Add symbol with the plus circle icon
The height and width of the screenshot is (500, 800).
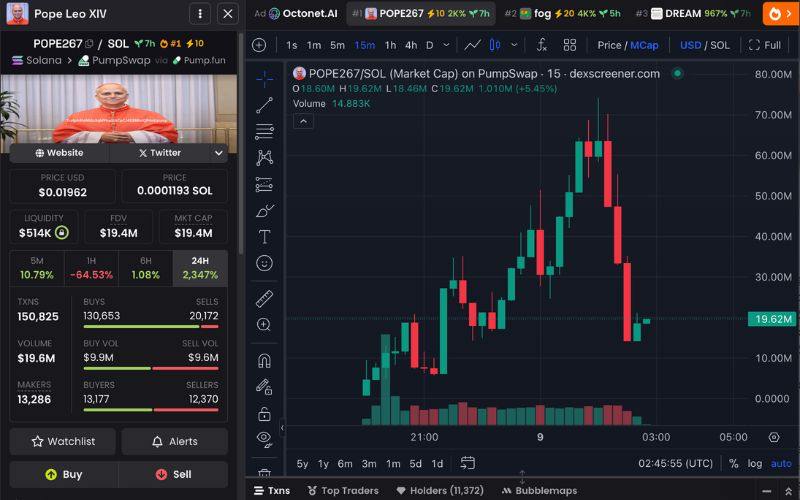[259, 45]
